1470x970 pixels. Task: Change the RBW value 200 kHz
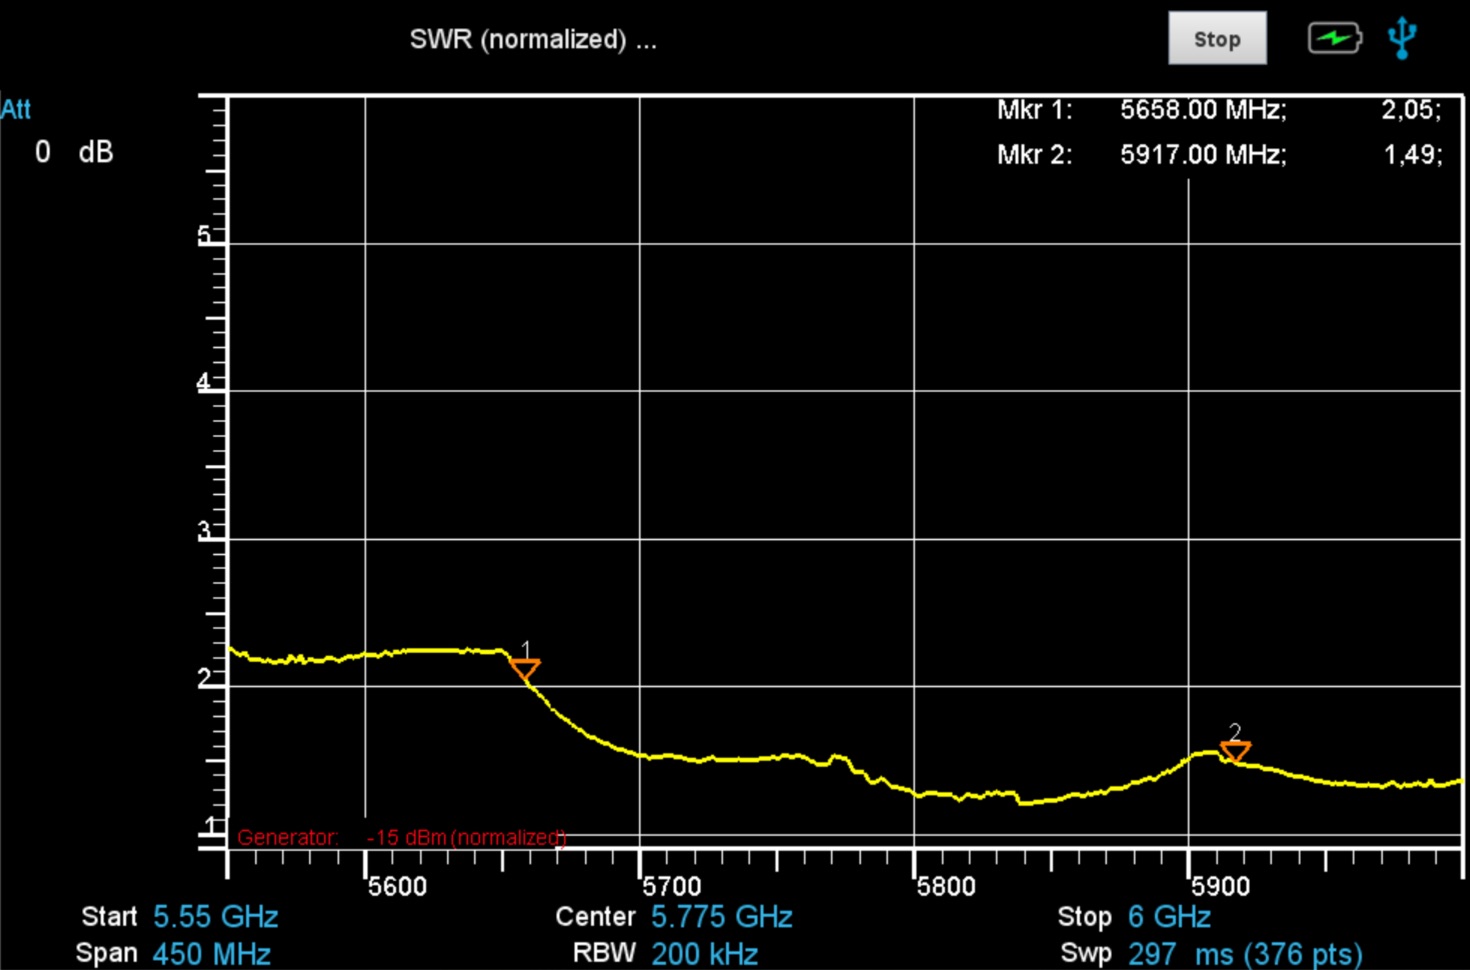pyautogui.click(x=704, y=953)
